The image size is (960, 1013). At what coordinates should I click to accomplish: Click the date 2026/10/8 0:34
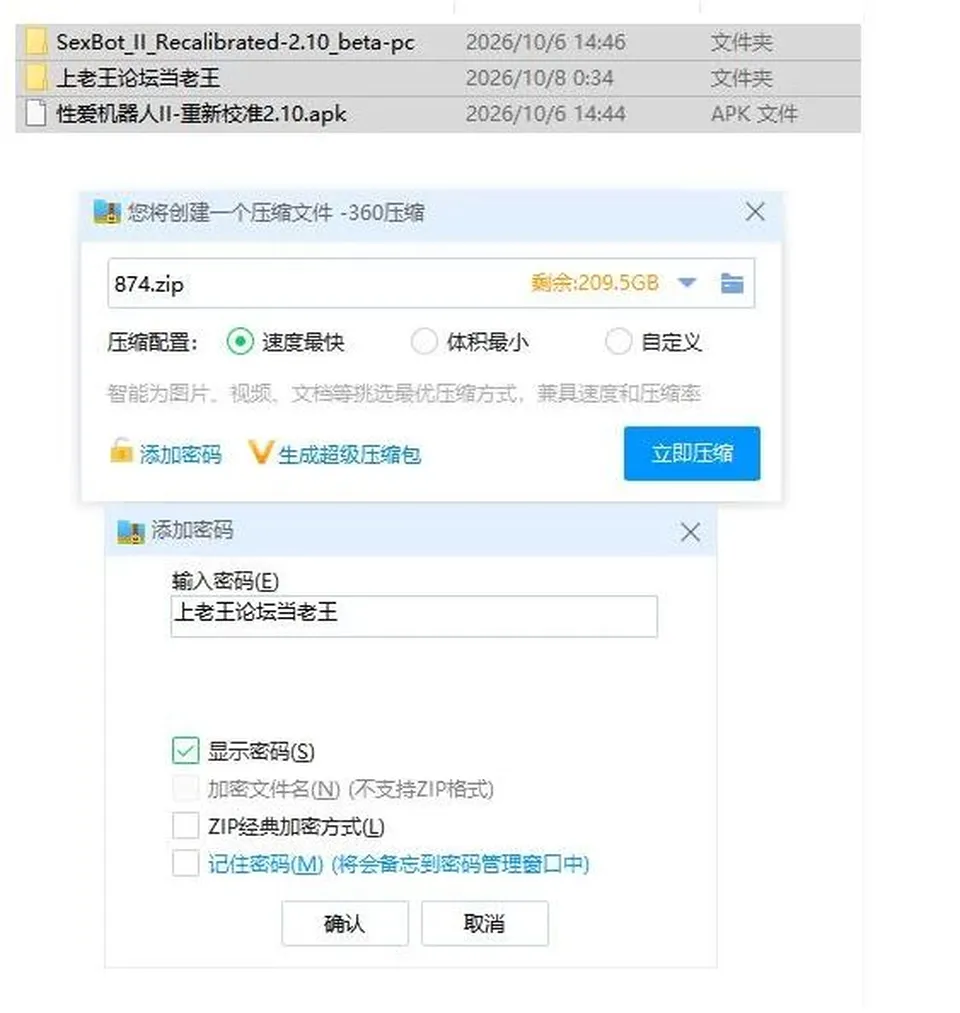pos(539,78)
